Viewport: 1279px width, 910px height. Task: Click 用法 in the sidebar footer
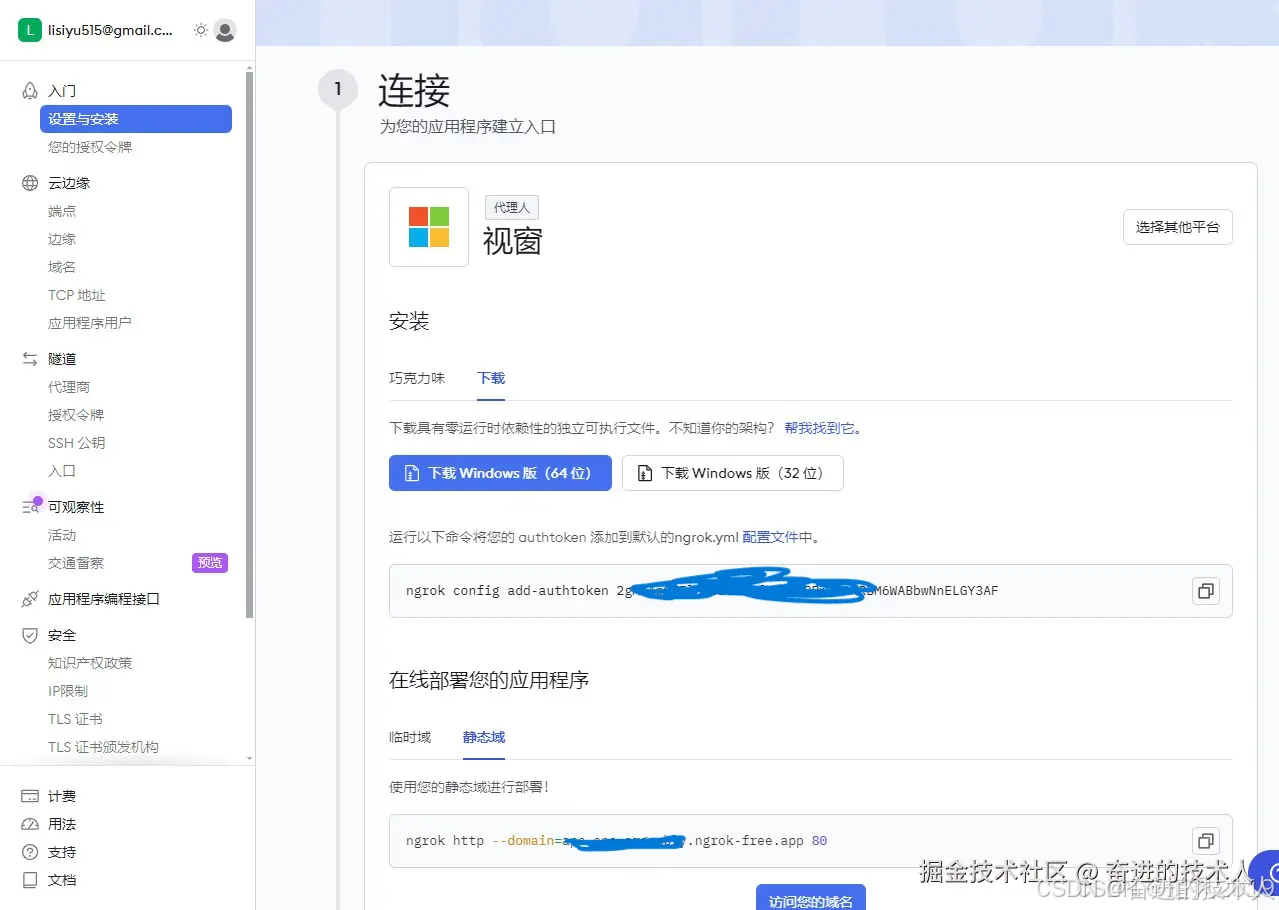click(62, 824)
